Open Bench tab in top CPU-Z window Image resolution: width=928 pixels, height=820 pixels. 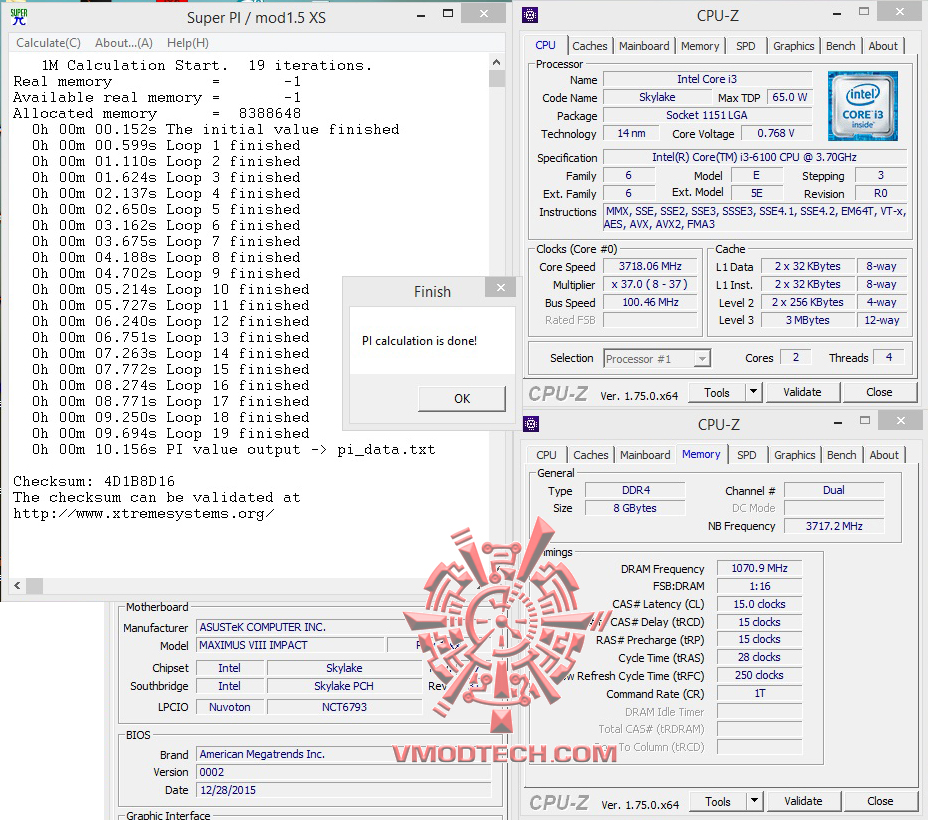840,46
